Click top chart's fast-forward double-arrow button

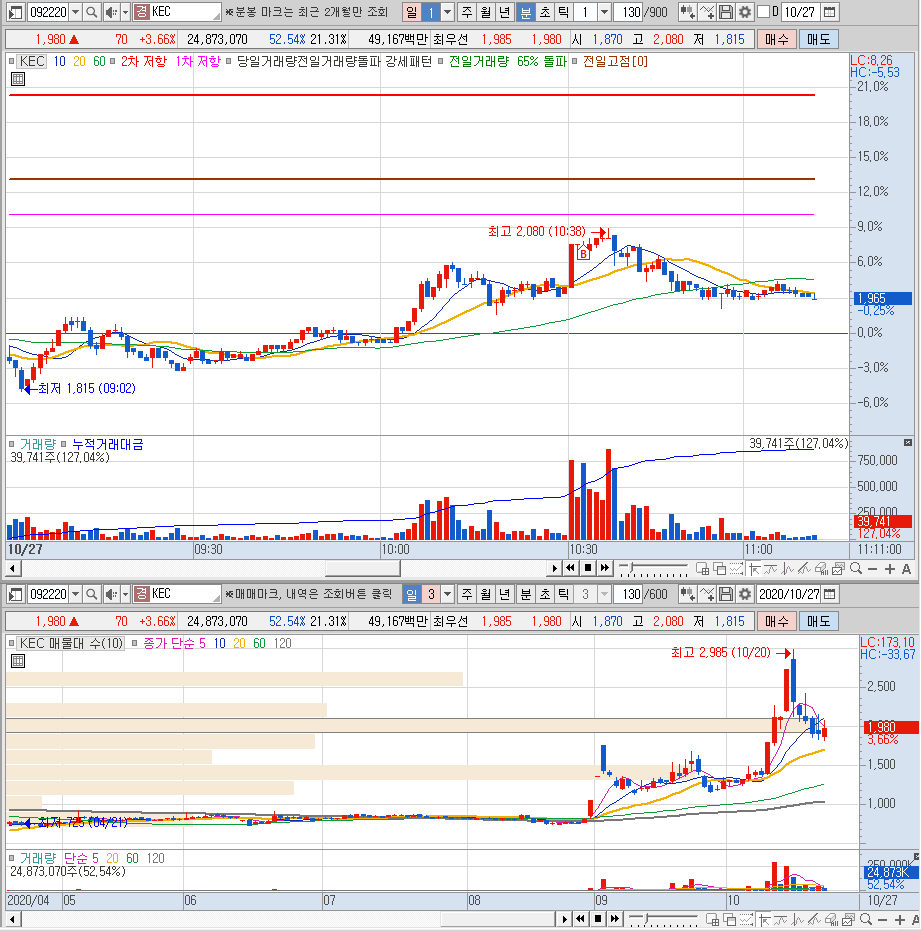[x=604, y=568]
